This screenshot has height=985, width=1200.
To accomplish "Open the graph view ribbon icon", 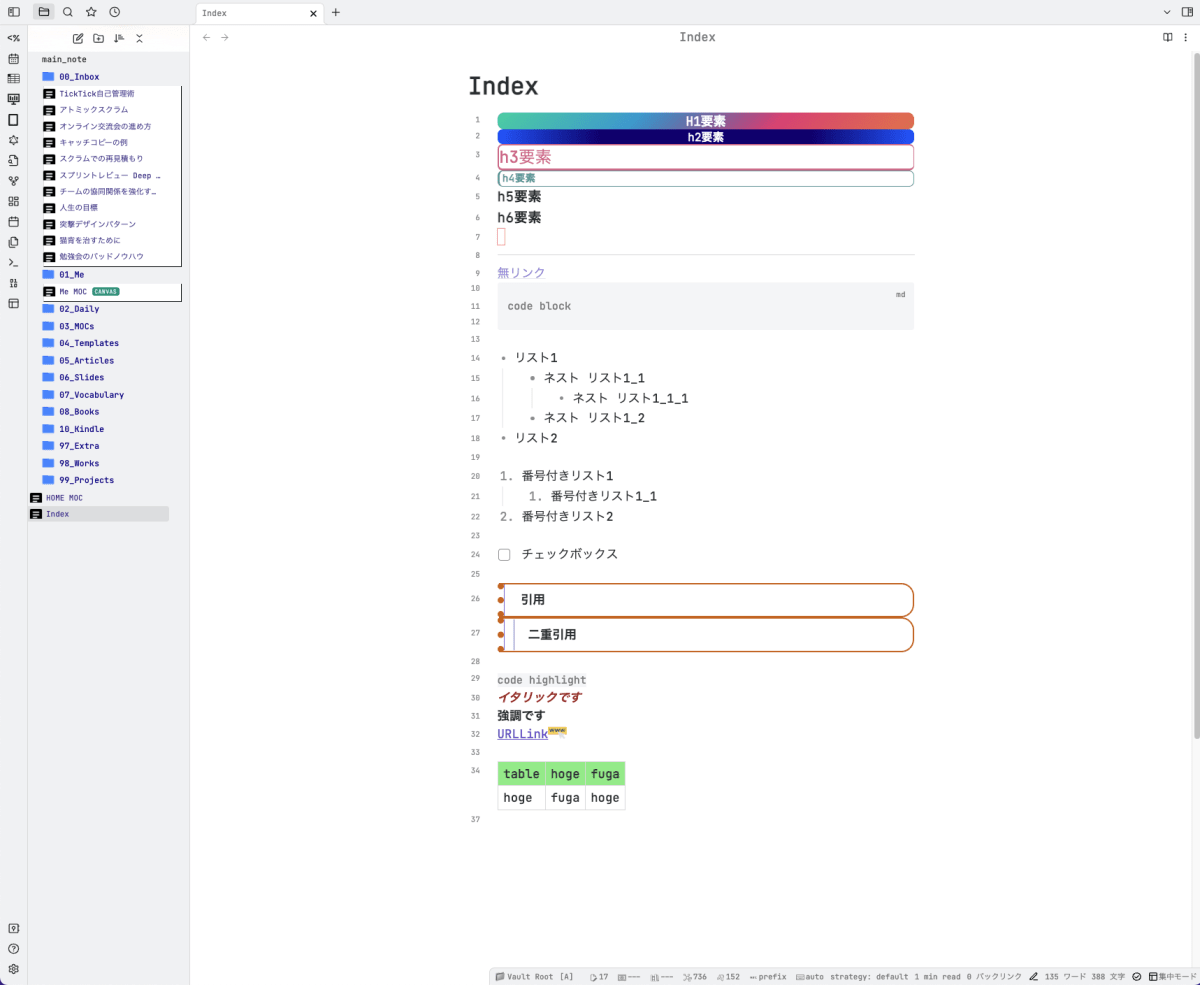I will pyautogui.click(x=13, y=181).
